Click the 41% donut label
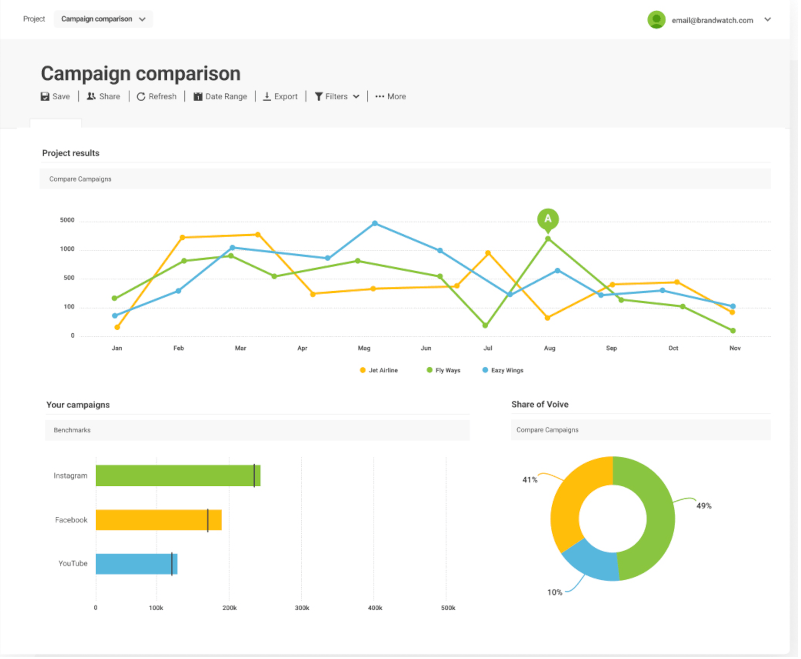Screen dimensions: 801x659 tap(530, 480)
